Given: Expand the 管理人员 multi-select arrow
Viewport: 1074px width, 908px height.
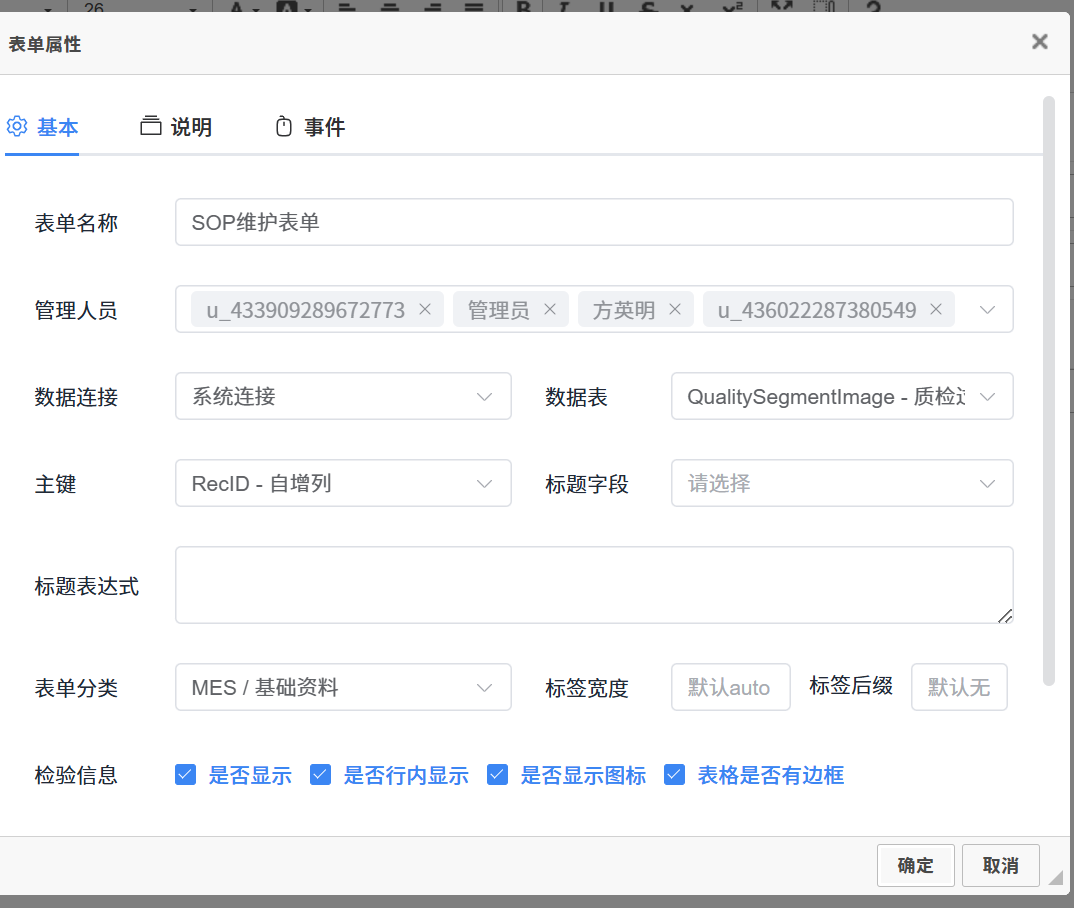Looking at the screenshot, I should pos(987,310).
